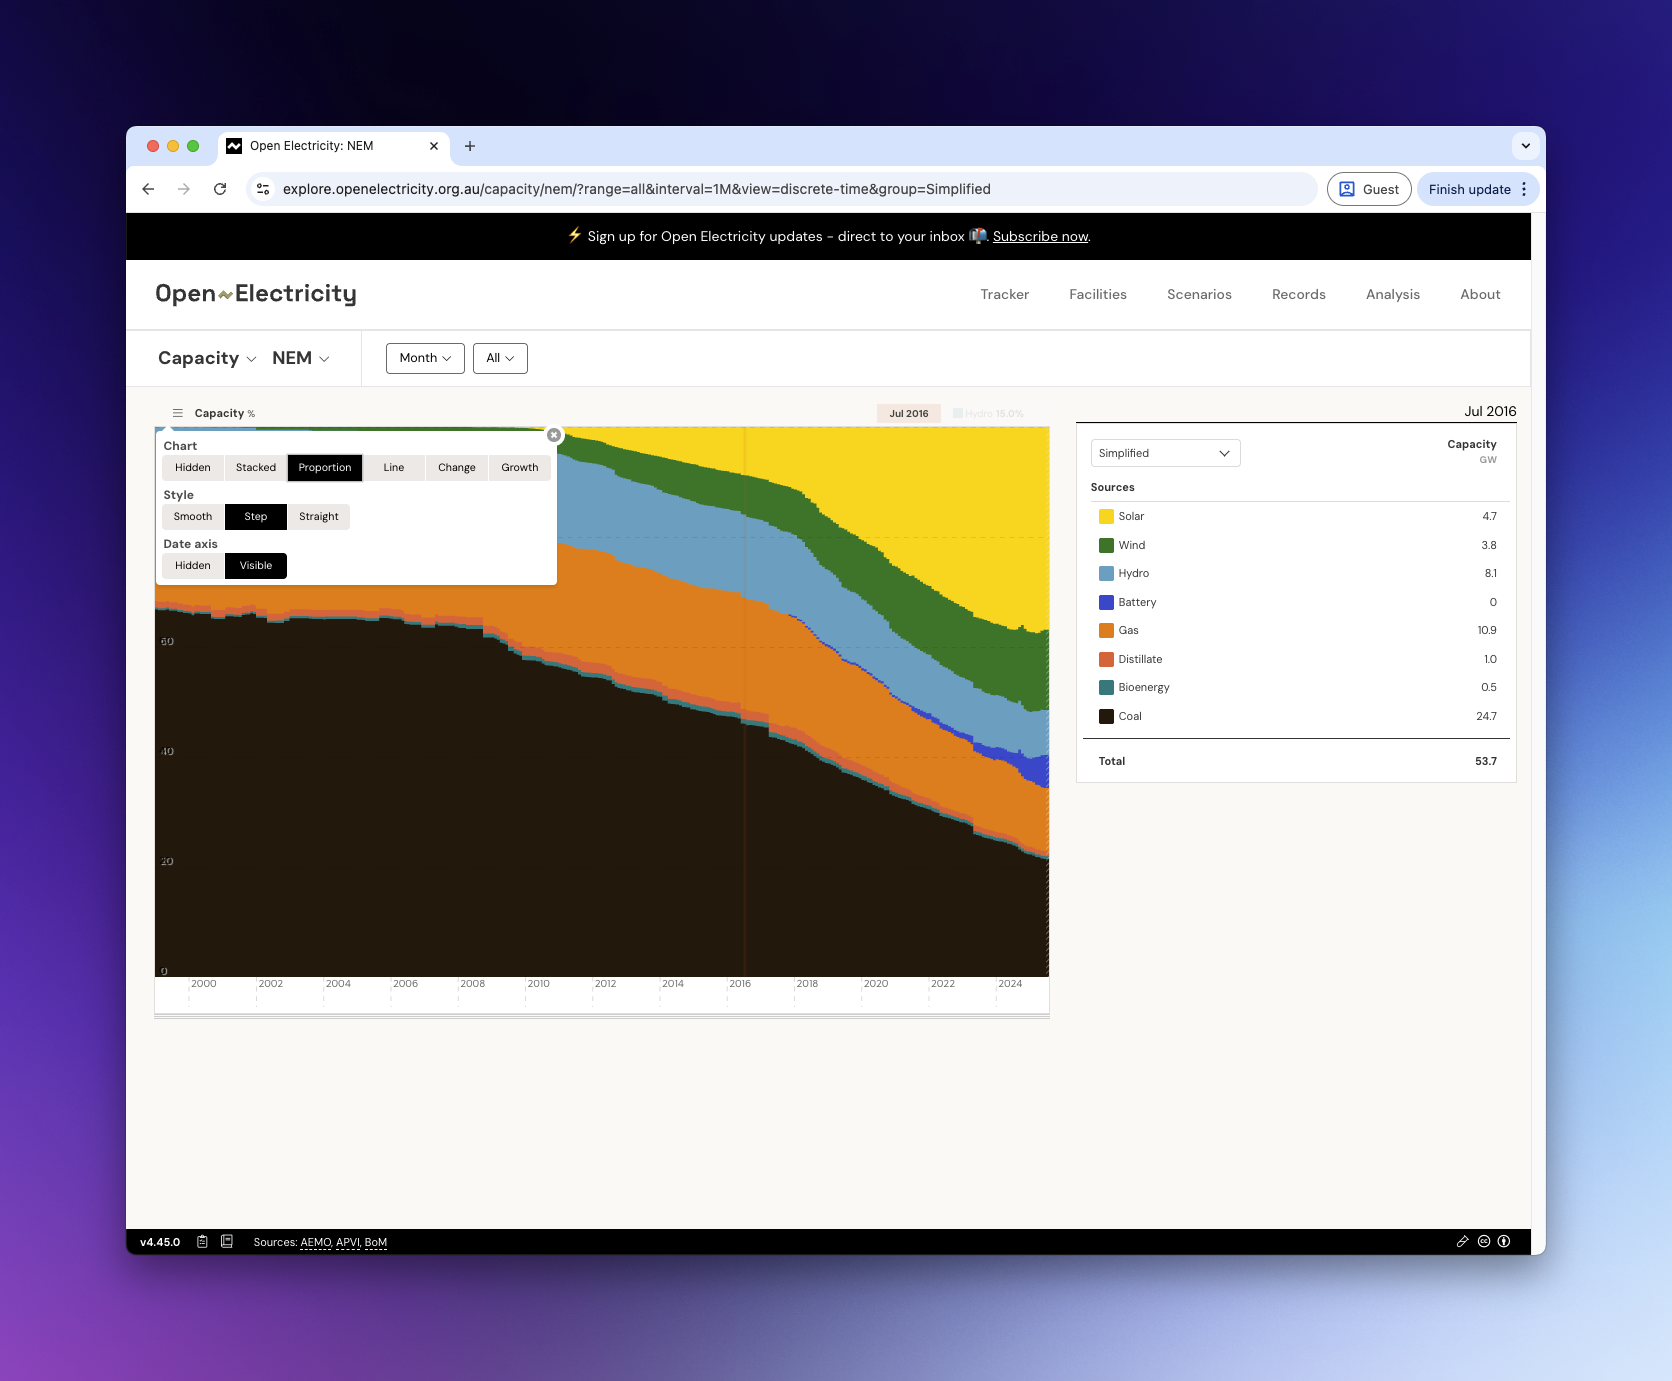The height and width of the screenshot is (1381, 1672).
Task: Open the Capacity view dropdown
Action: pos(207,358)
